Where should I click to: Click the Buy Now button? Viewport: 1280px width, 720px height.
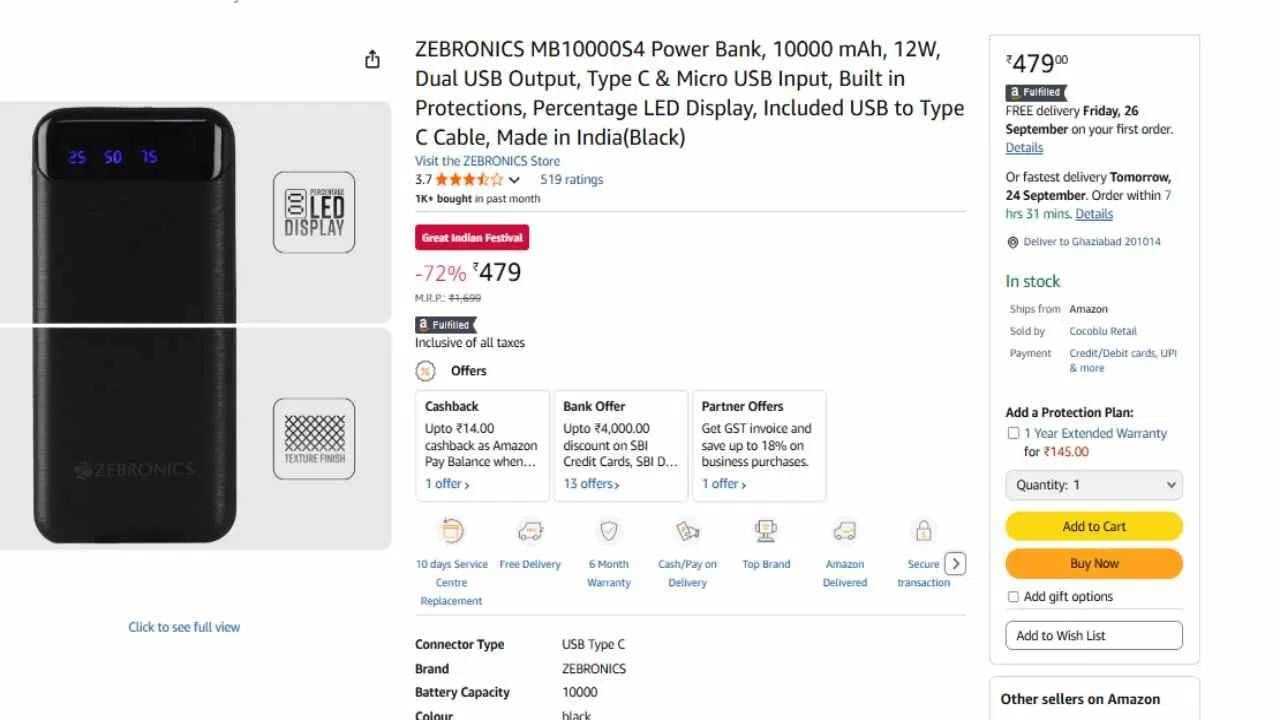(1093, 563)
